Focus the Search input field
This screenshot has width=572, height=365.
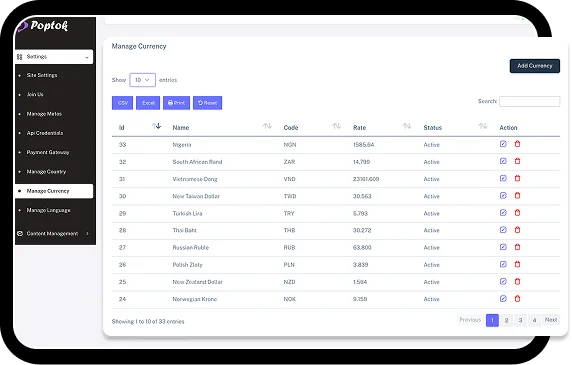click(x=530, y=101)
